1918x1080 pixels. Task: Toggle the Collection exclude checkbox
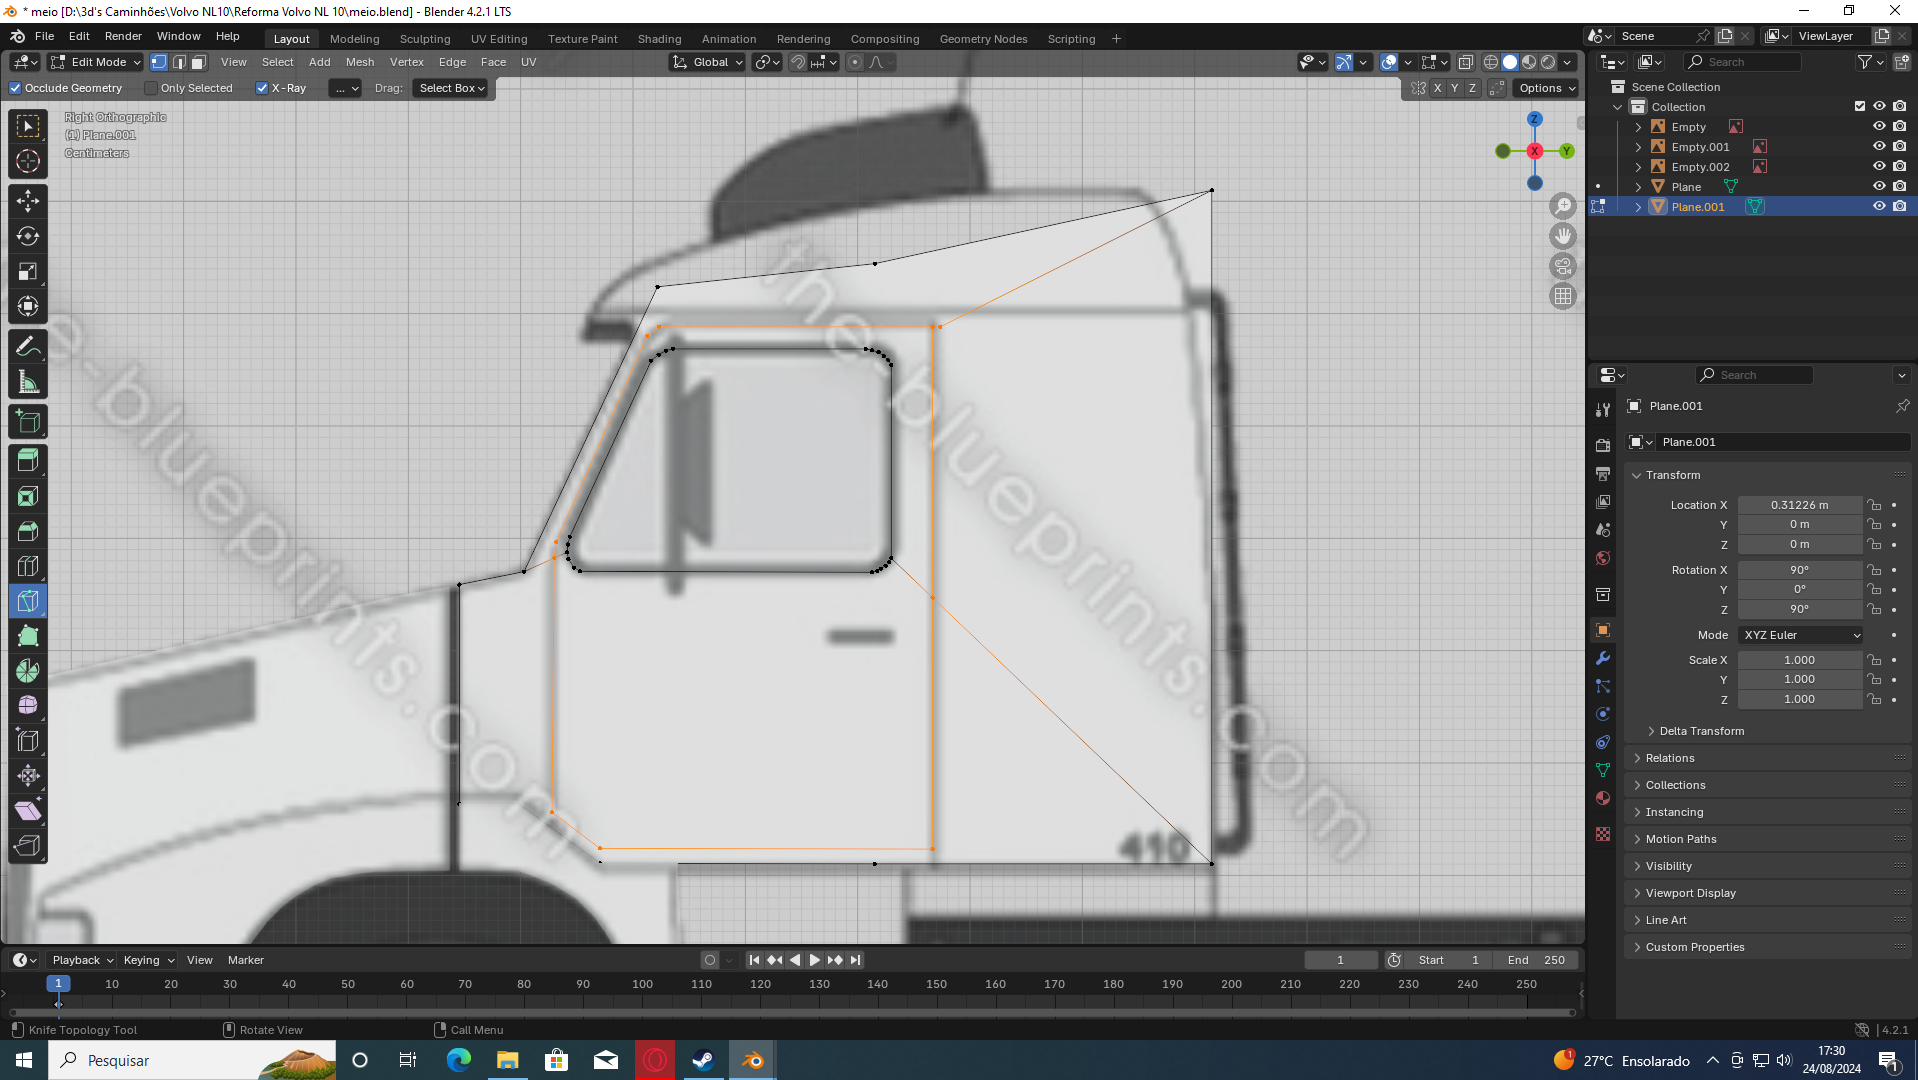(1860, 107)
